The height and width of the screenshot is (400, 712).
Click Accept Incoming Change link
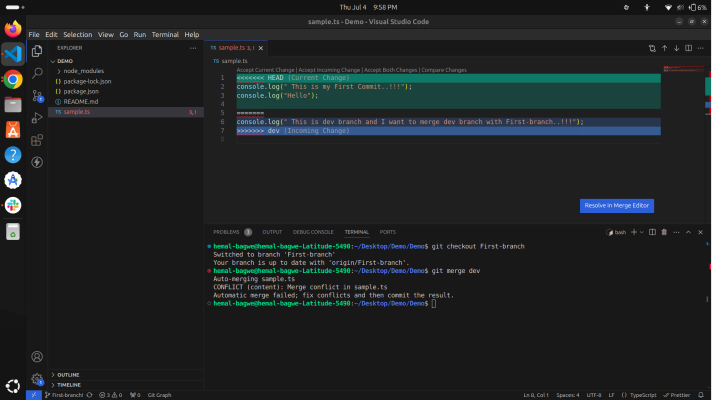pyautogui.click(x=329, y=70)
